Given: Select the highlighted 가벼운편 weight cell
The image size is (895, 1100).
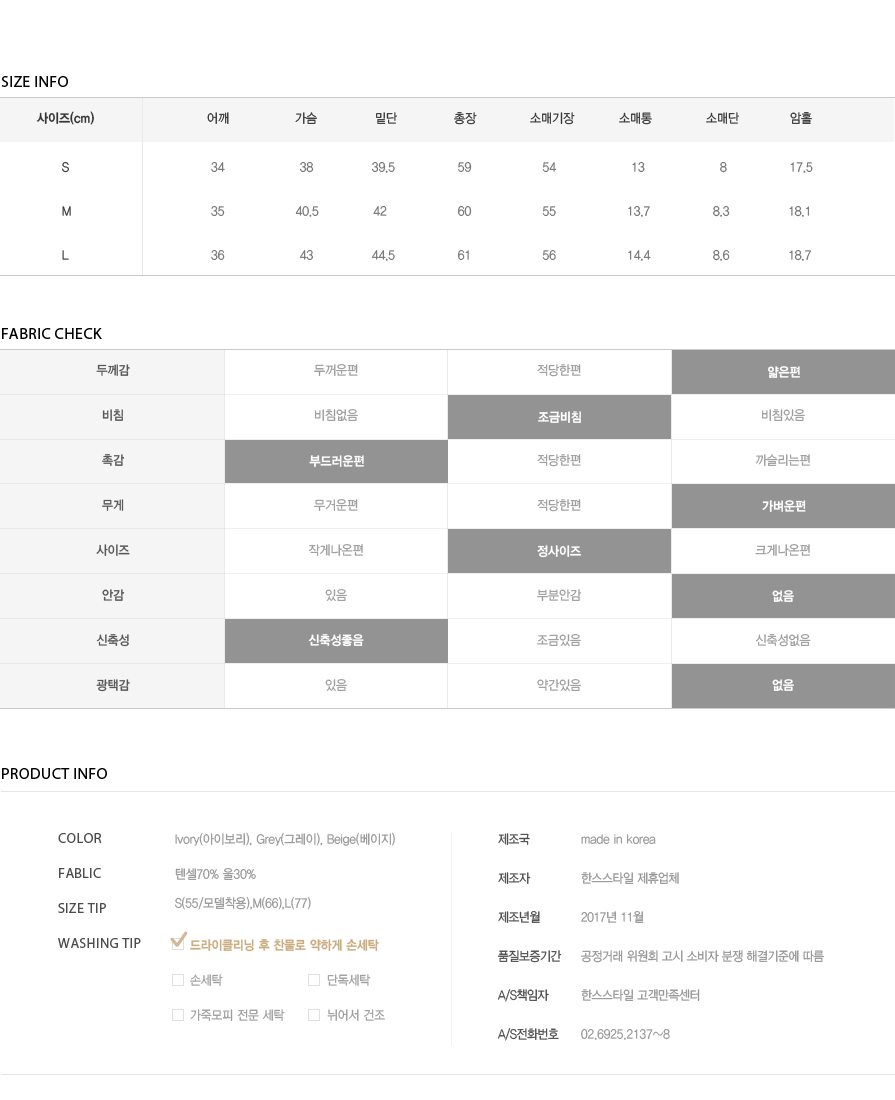Looking at the screenshot, I should click(783, 506).
